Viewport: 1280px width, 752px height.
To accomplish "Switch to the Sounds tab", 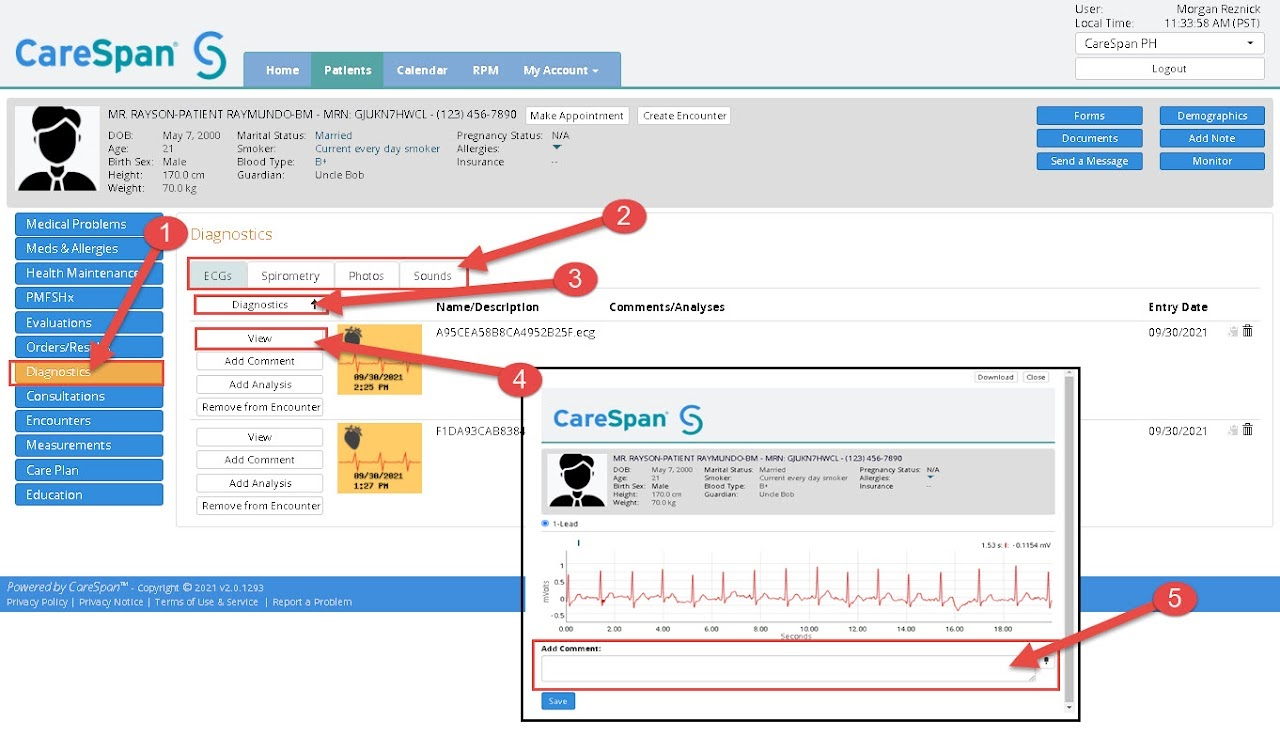I will pyautogui.click(x=432, y=276).
